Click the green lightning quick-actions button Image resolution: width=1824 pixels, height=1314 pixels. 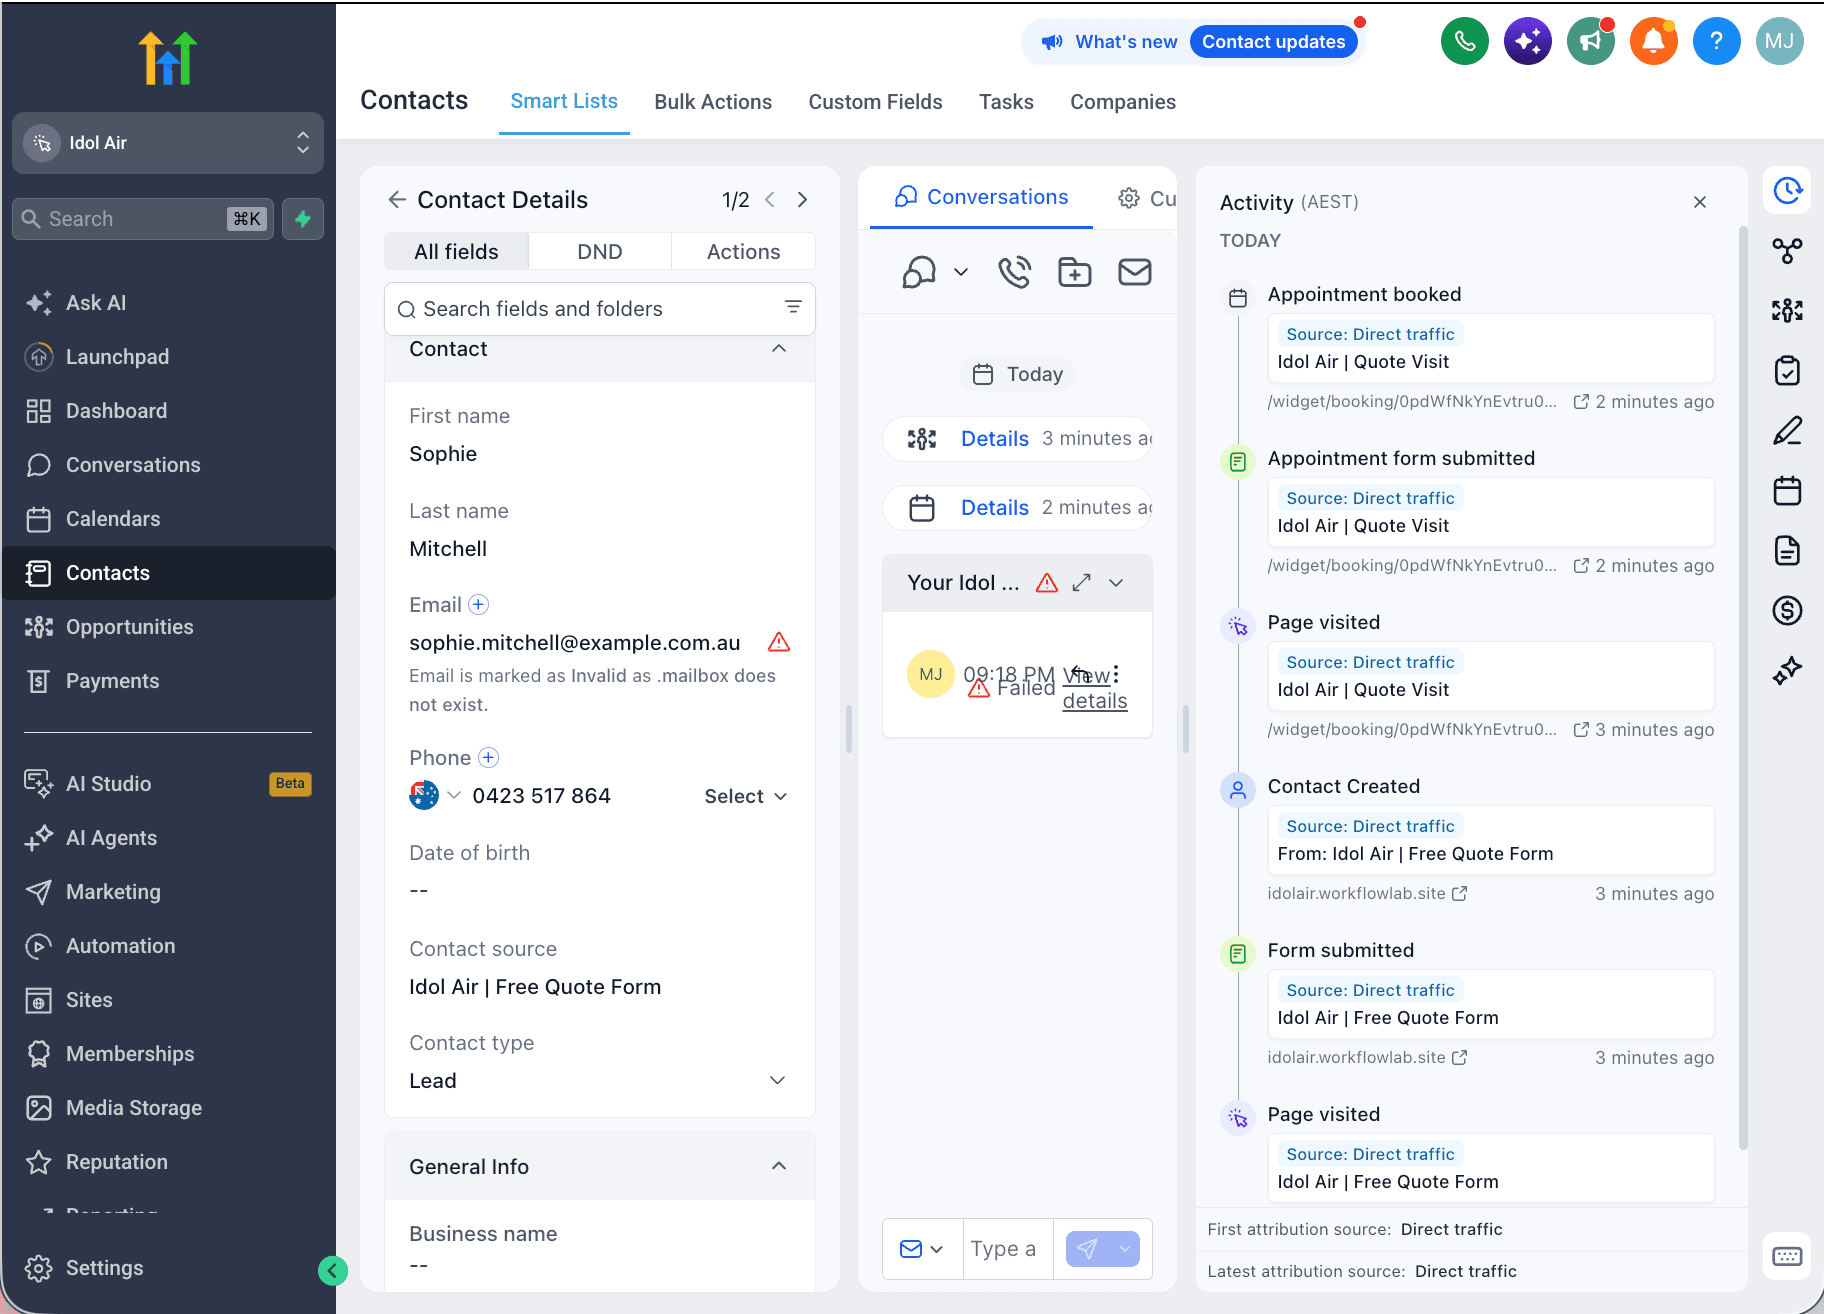point(303,219)
